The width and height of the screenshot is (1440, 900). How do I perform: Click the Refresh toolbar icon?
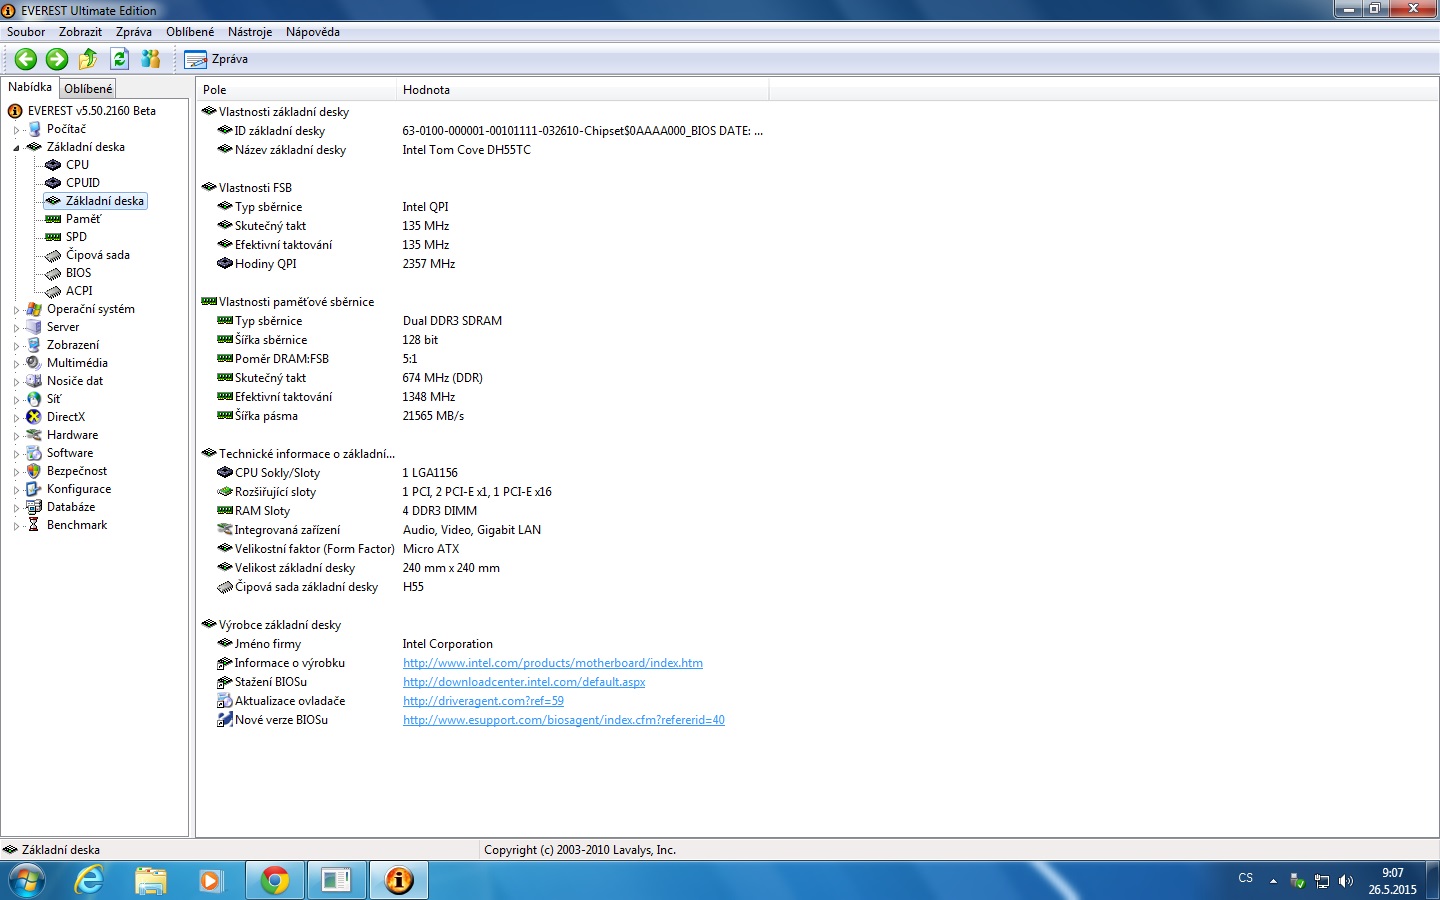tap(120, 59)
